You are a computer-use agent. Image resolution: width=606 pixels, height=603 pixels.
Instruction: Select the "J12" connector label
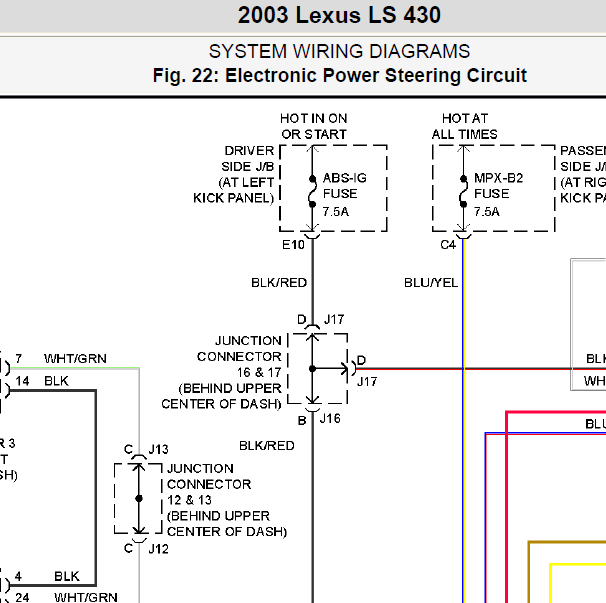pyautogui.click(x=158, y=549)
